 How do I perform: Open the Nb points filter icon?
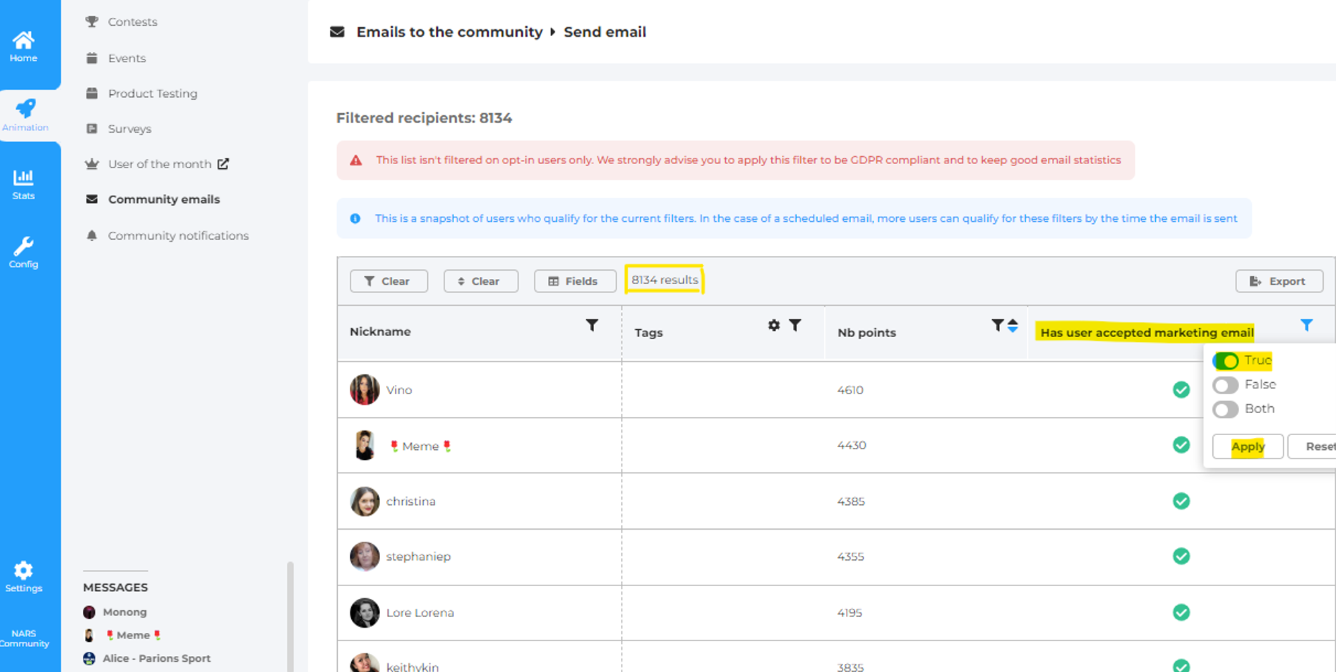point(997,325)
